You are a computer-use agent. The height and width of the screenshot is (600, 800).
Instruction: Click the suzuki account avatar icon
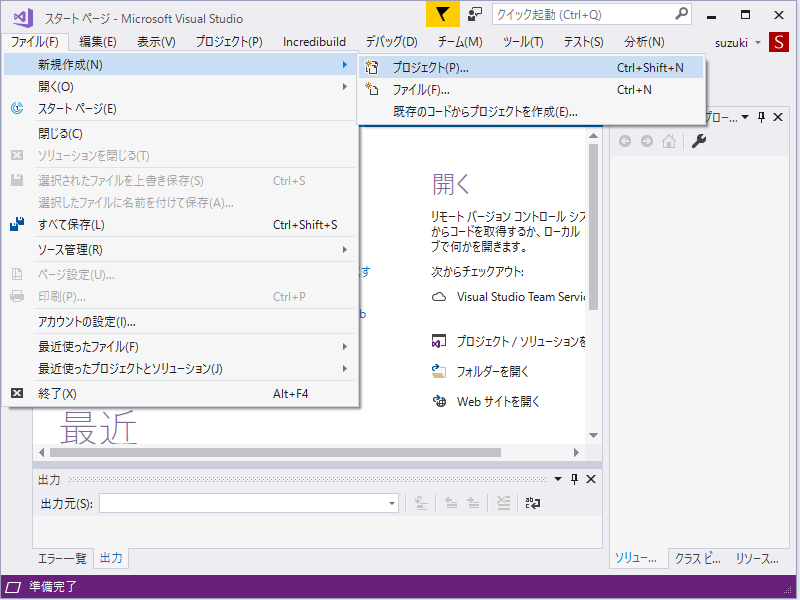[780, 42]
